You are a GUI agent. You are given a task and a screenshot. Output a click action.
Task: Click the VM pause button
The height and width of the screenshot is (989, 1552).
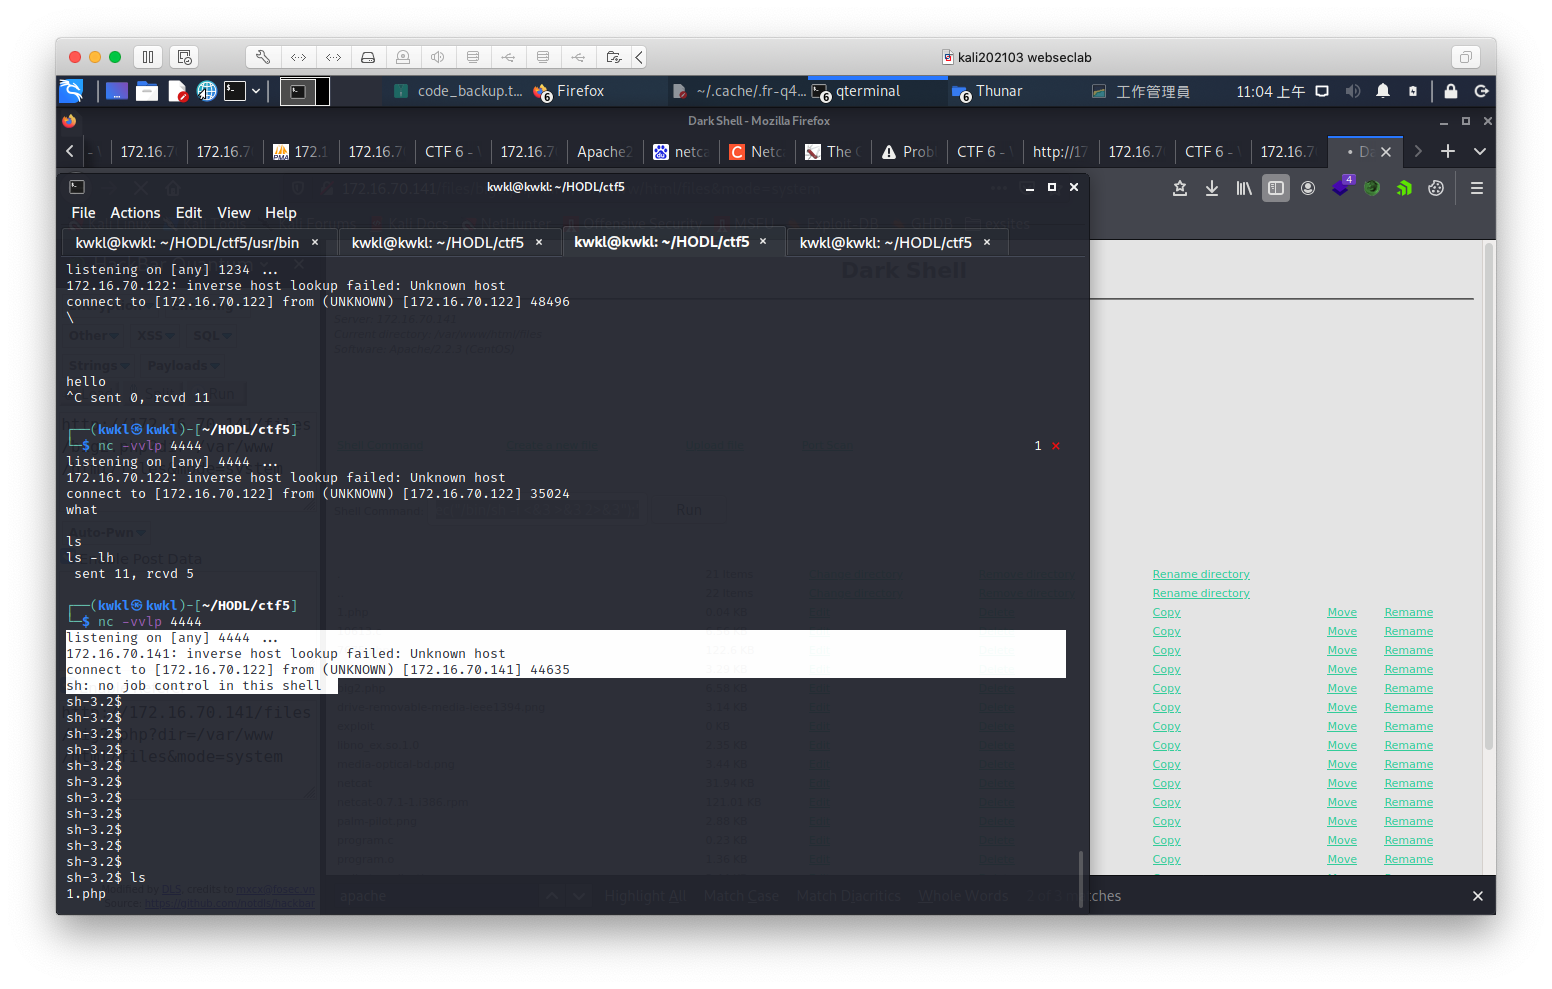click(x=148, y=57)
